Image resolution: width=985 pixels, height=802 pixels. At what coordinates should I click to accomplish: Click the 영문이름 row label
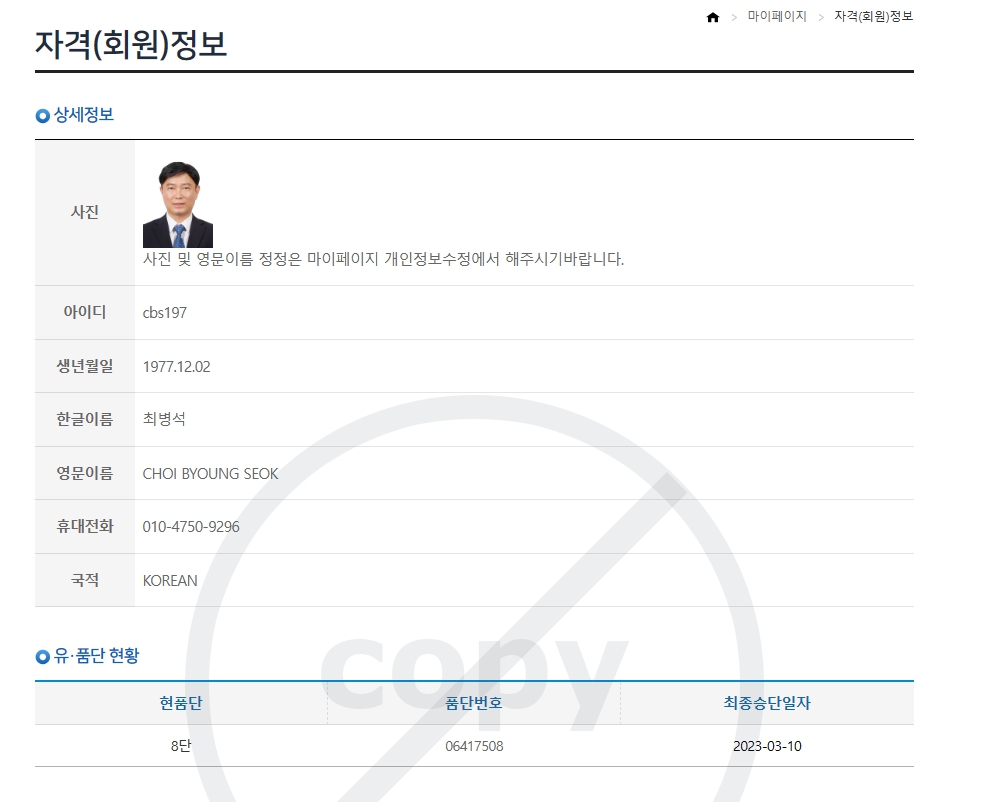pos(85,473)
